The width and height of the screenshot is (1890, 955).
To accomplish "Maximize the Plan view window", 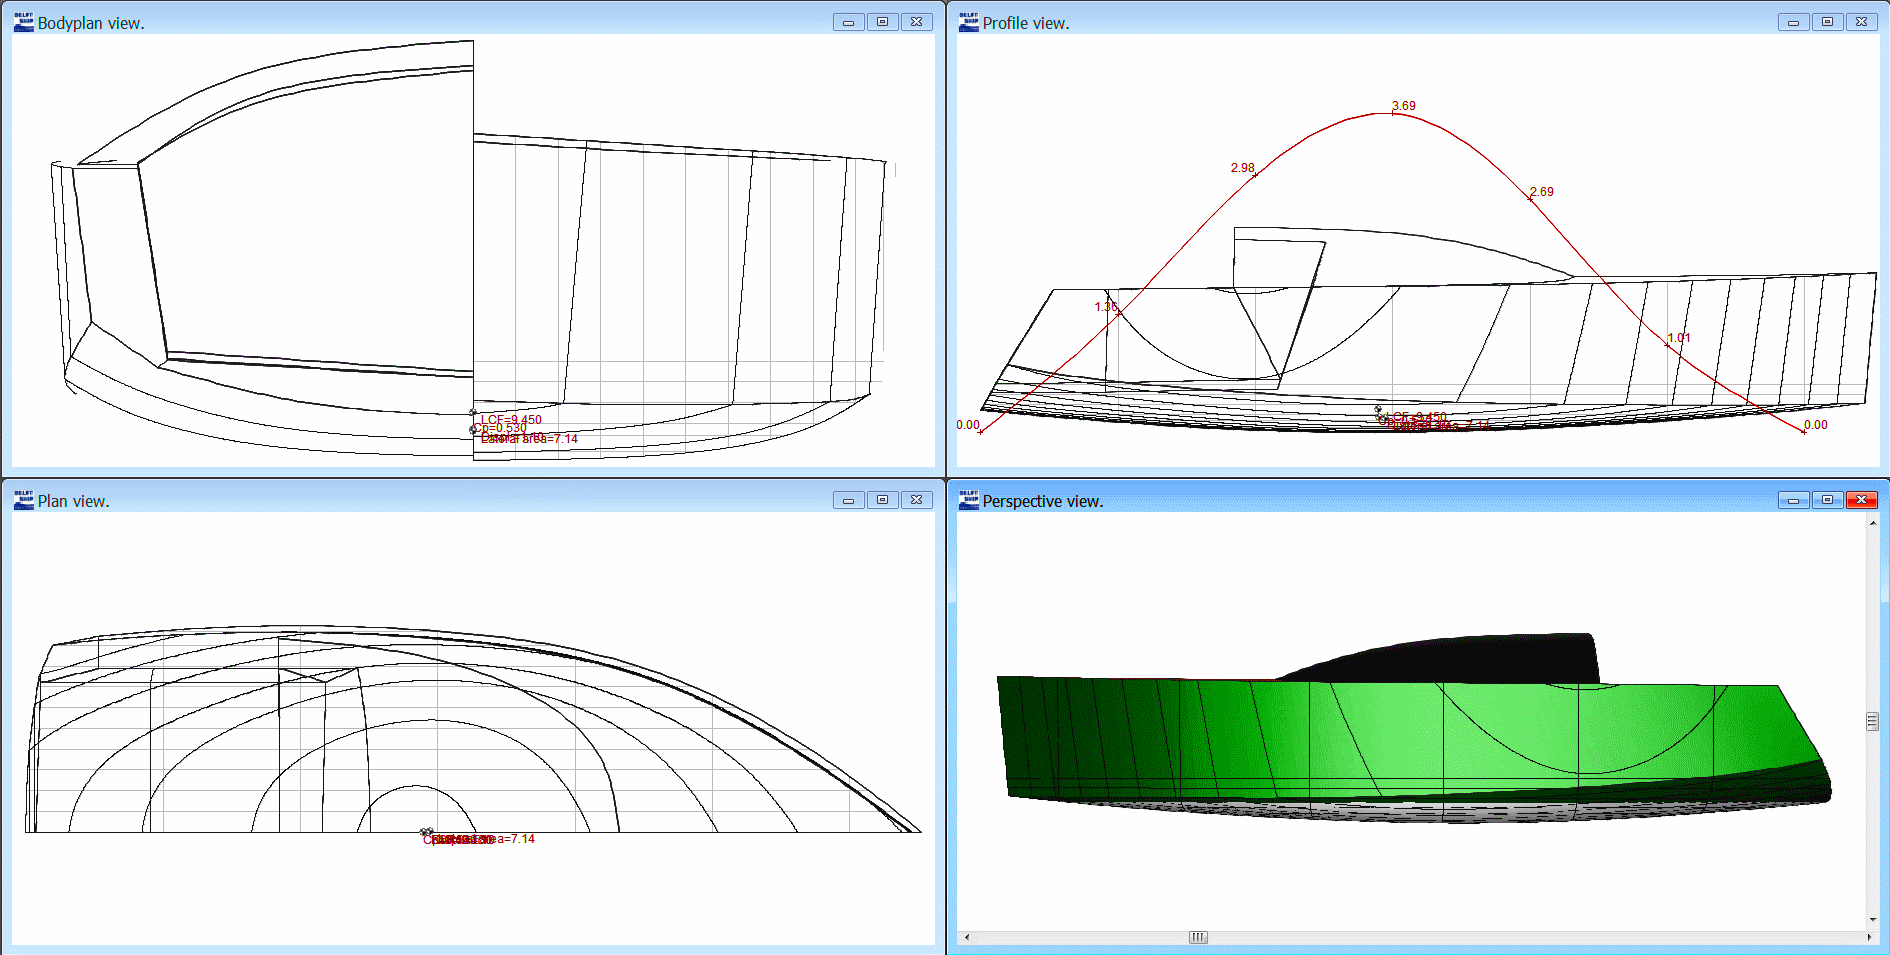I will [882, 500].
